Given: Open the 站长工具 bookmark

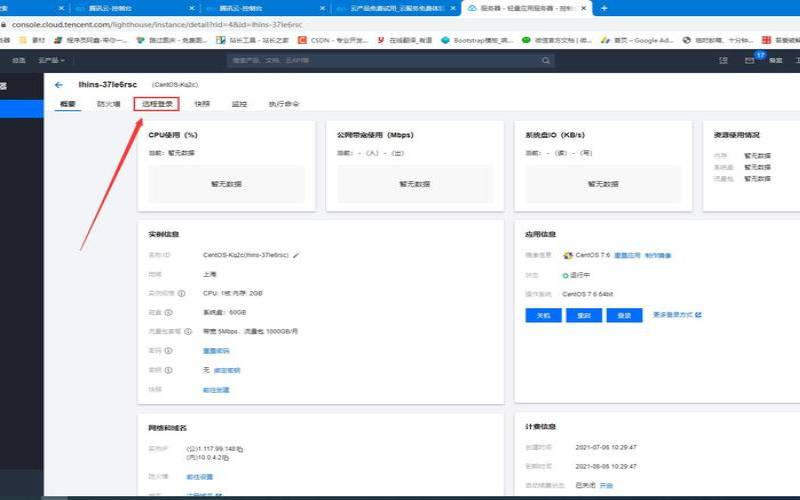Looking at the screenshot, I should (x=253, y=40).
